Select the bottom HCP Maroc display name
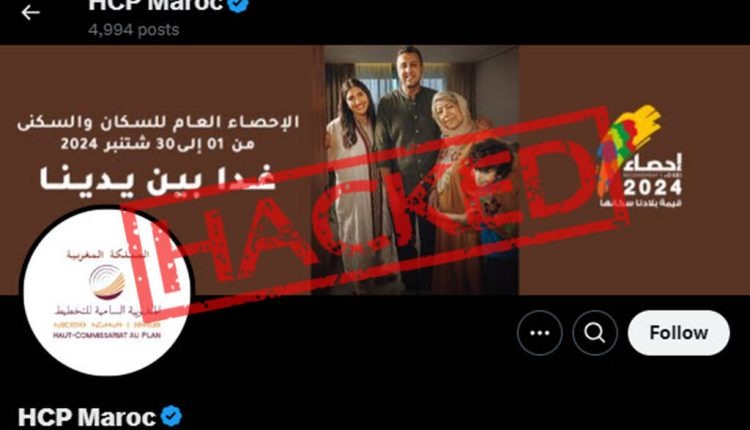 [87, 417]
